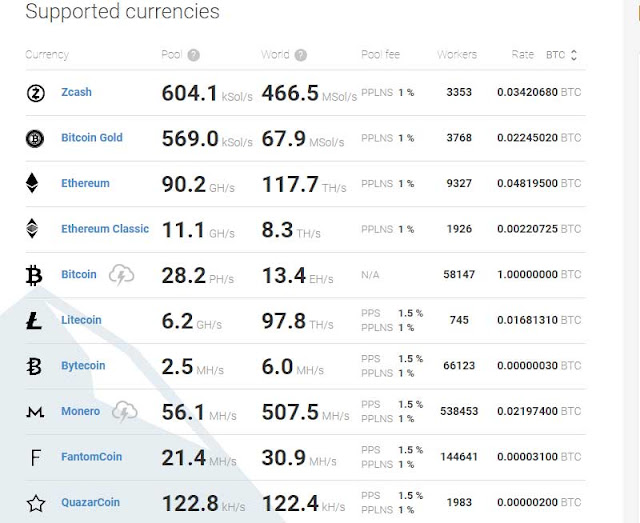
Task: Open the Bytecoin currency link
Action: [x=83, y=365]
